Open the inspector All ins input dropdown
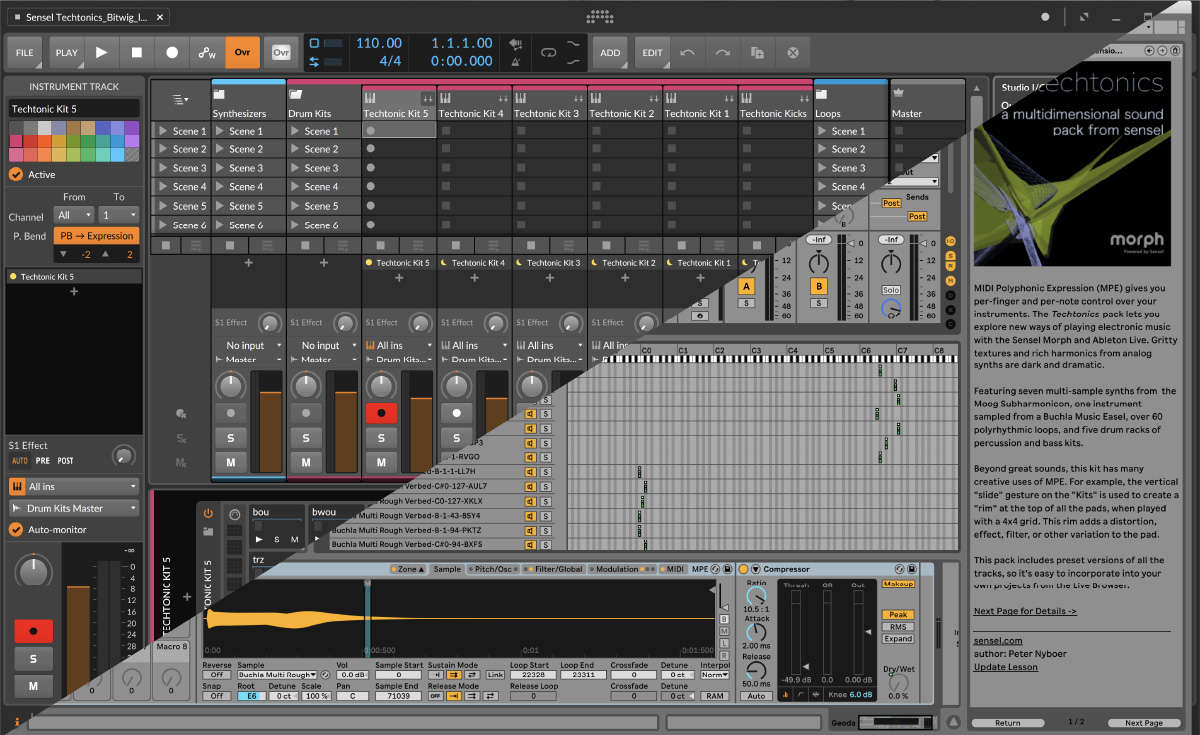Screen dimensions: 1200x735 (x=74, y=487)
